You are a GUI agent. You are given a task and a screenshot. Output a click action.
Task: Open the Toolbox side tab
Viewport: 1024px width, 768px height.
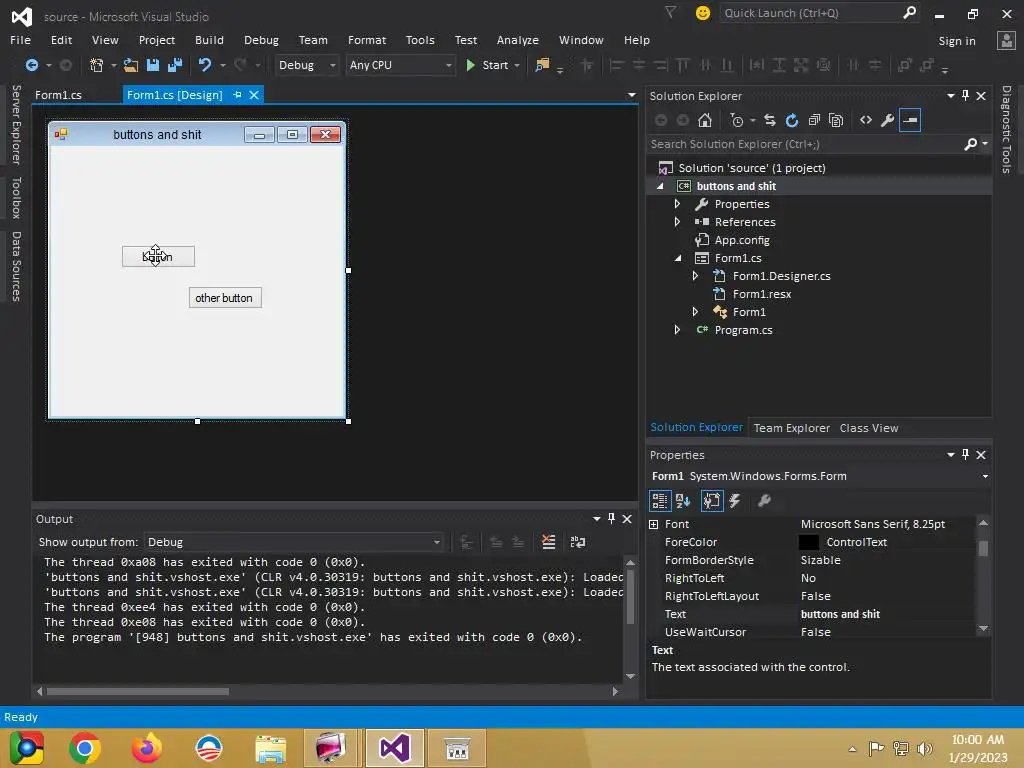tap(16, 197)
